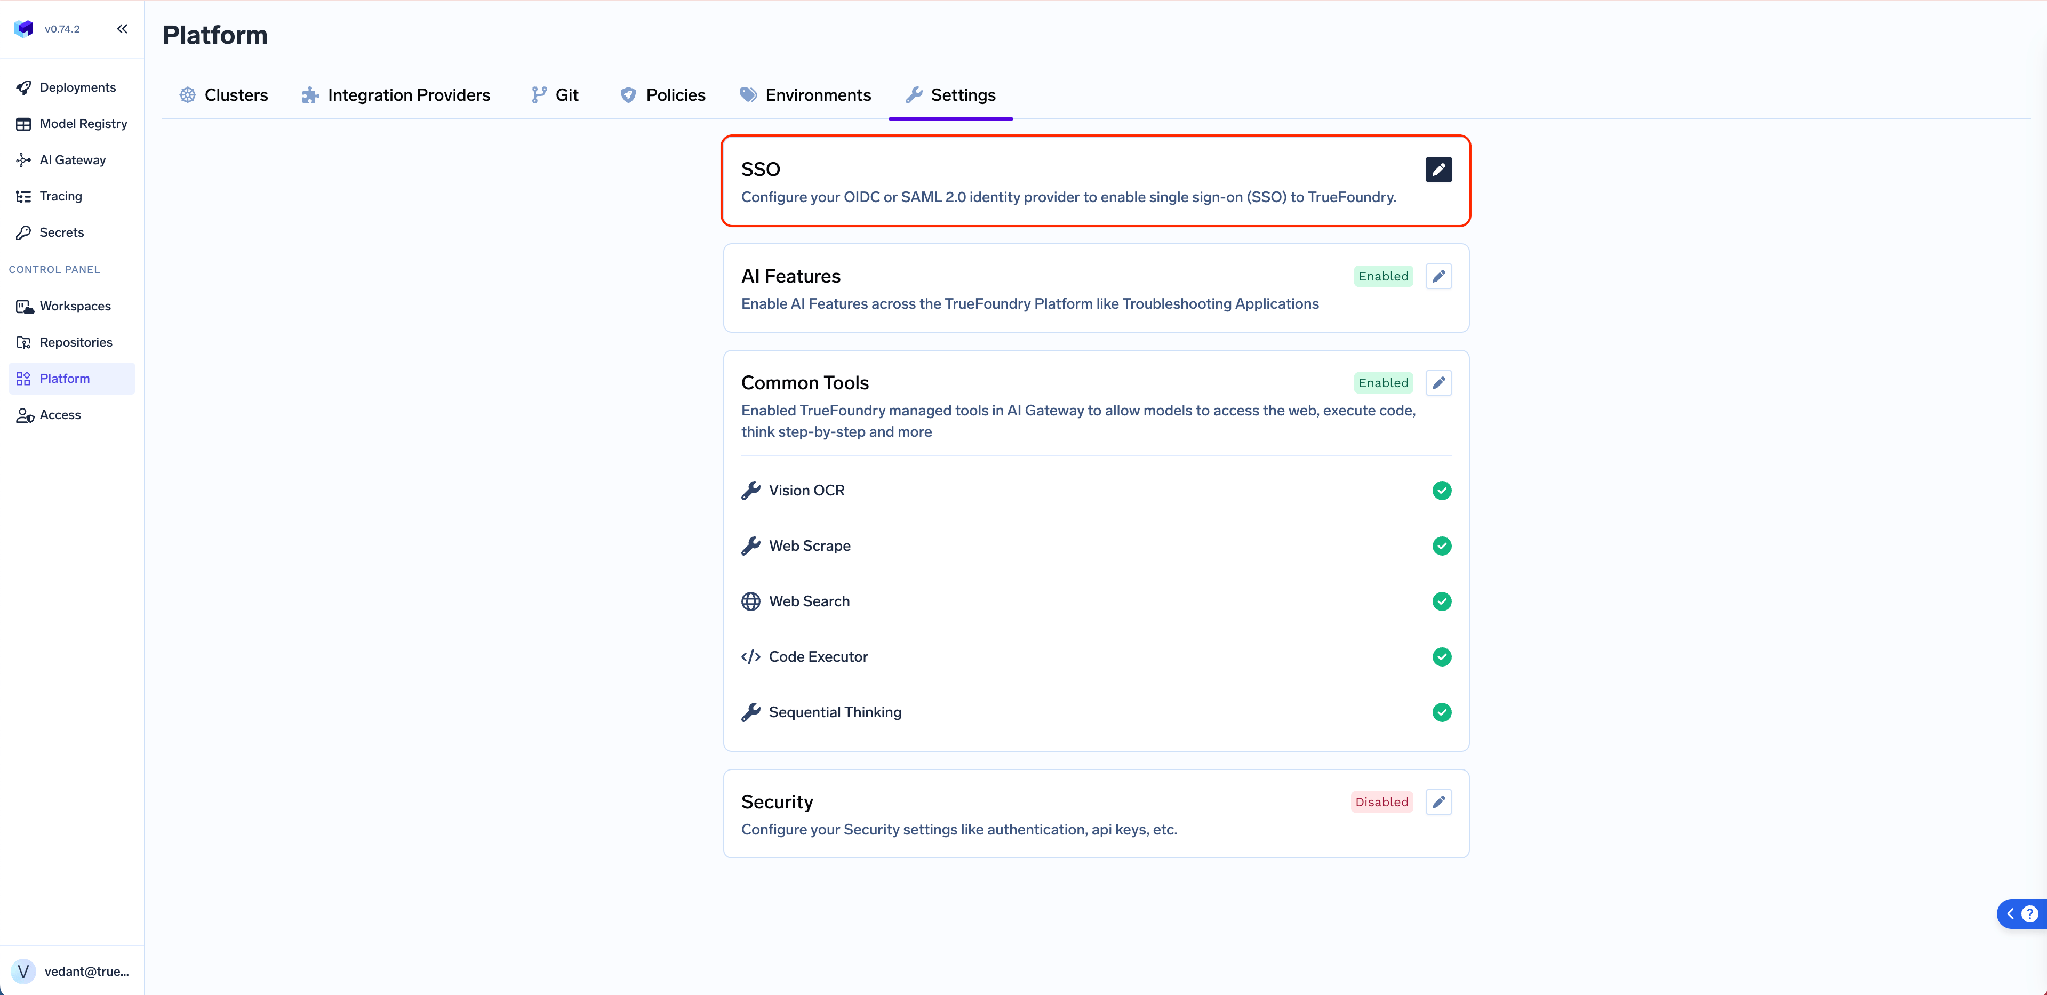Image resolution: width=2047 pixels, height=995 pixels.
Task: Click the Web Search green checkmark
Action: coord(1442,601)
